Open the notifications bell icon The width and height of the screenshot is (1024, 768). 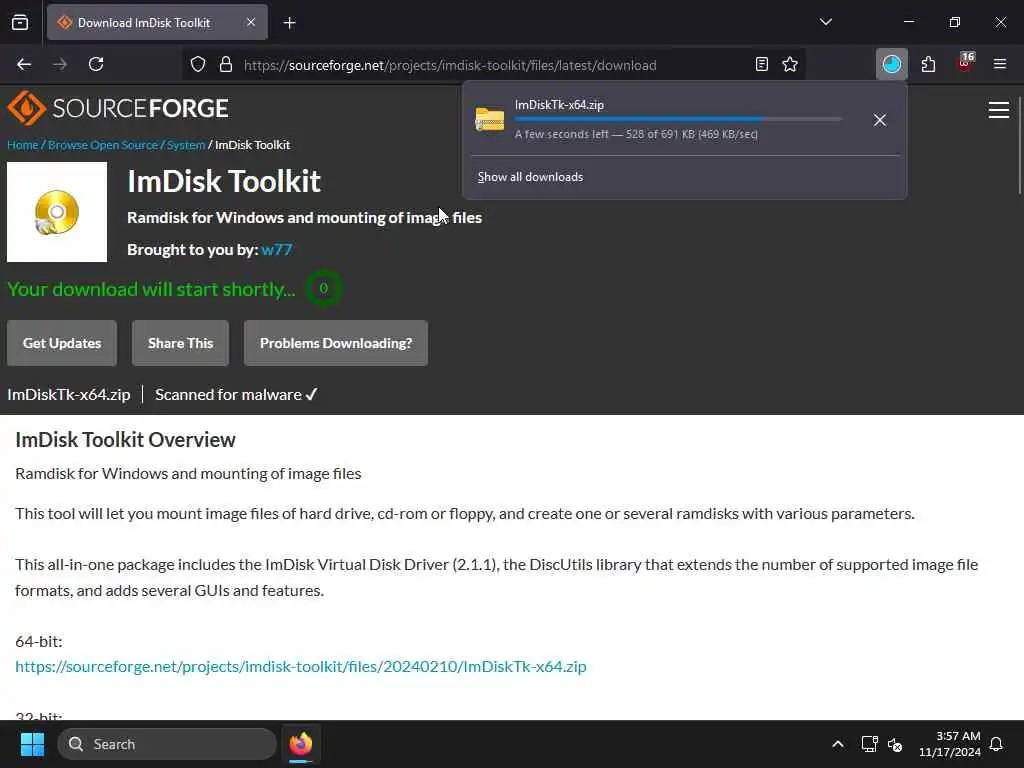(997, 744)
